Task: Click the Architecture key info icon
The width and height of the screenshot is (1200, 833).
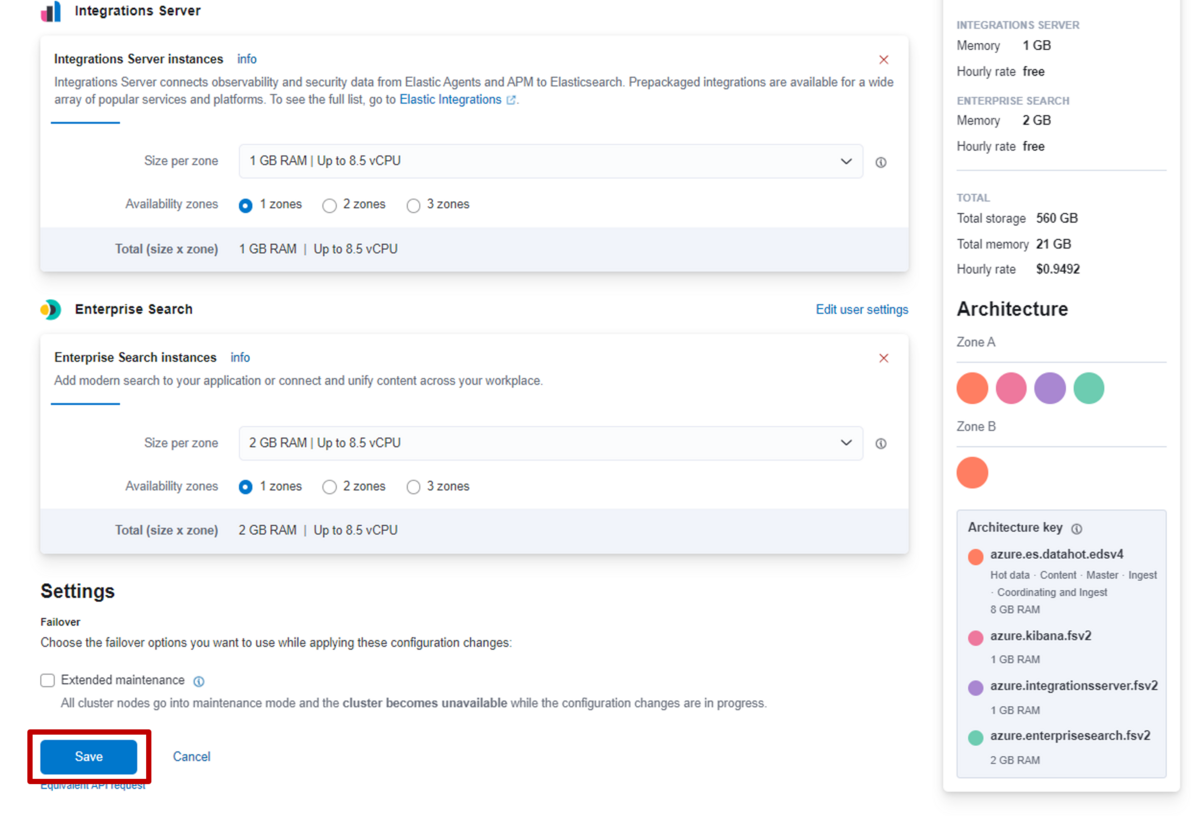Action: tap(1077, 528)
